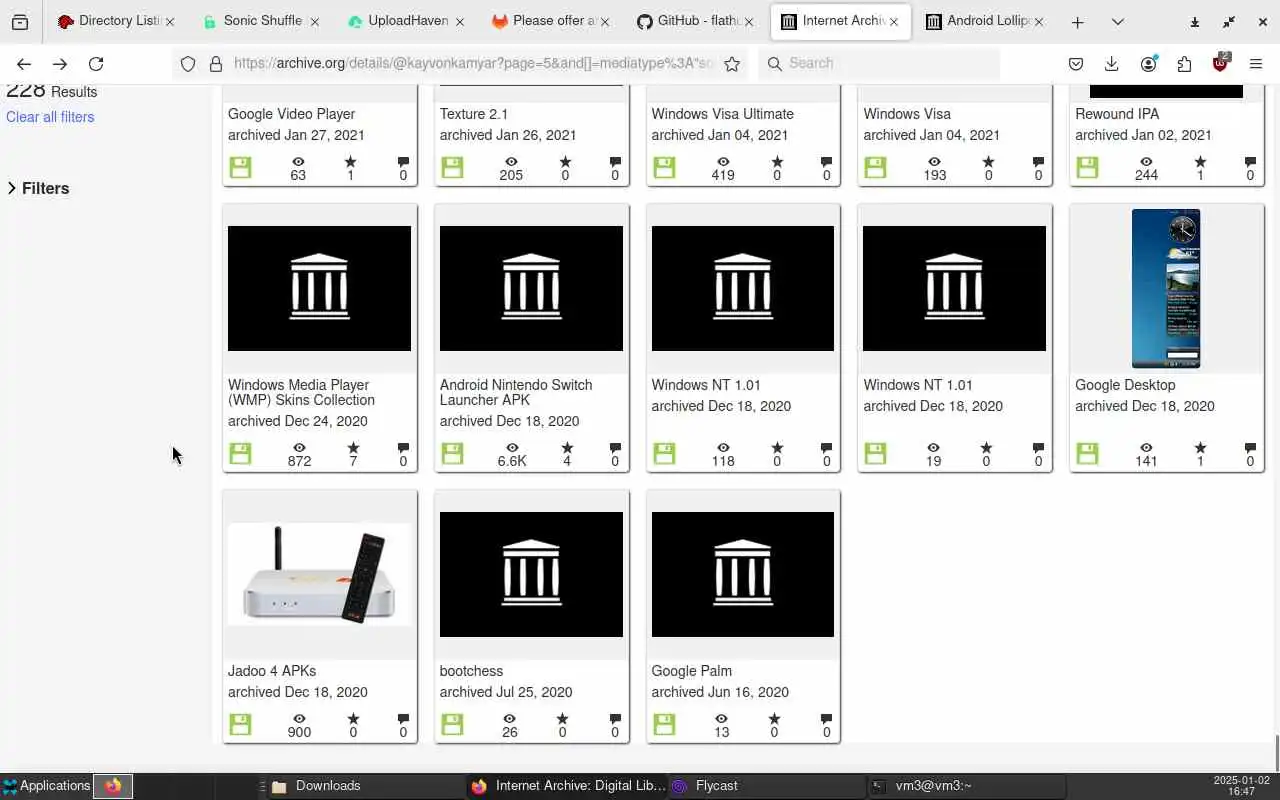This screenshot has height=800, width=1280.
Task: Switch to 'Please offer' GitLab tab
Action: pyautogui.click(x=548, y=21)
